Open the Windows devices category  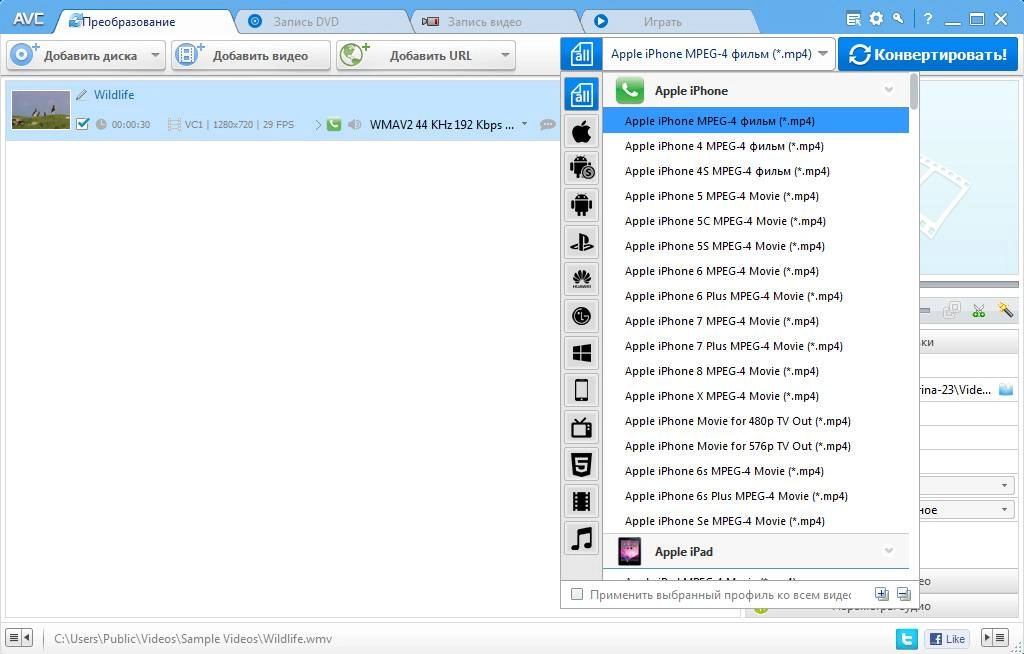tap(581, 353)
